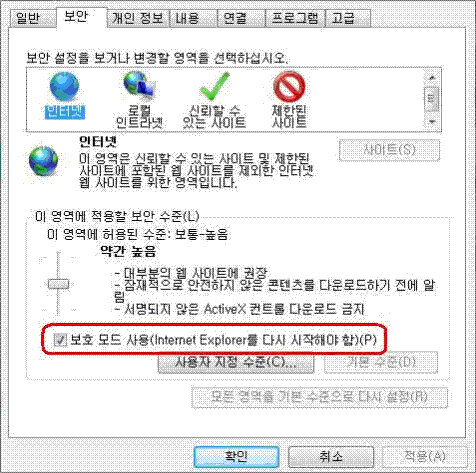Select the 신뢰할 수 있는 사이트 checkmark icon
The height and width of the screenshot is (473, 476).
tap(215, 87)
